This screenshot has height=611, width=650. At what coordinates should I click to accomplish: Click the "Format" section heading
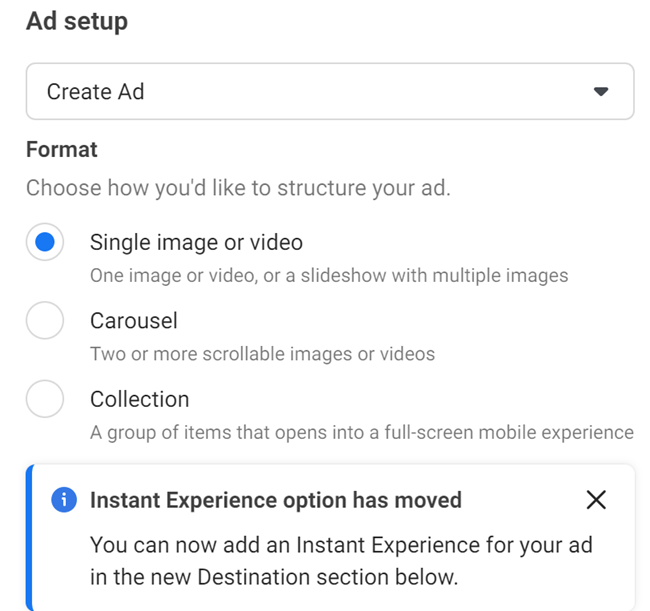[62, 150]
